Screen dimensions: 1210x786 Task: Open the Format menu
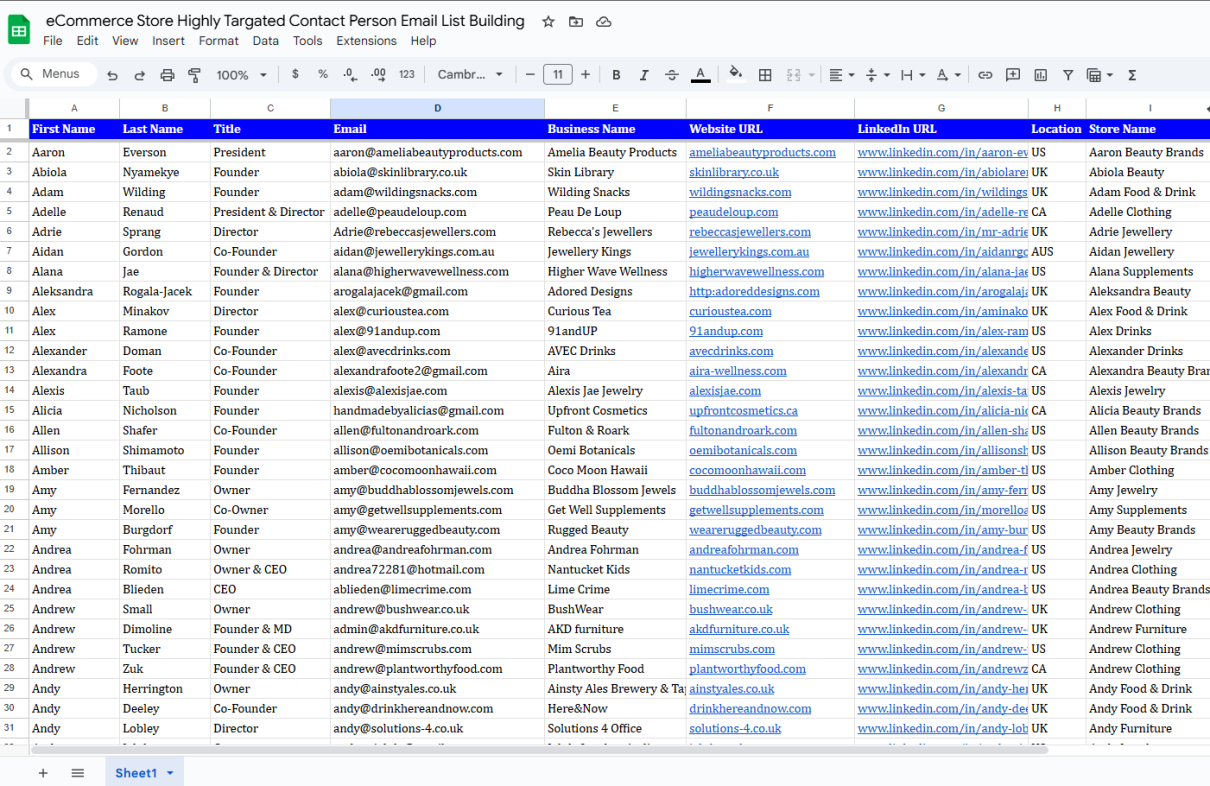coord(218,41)
